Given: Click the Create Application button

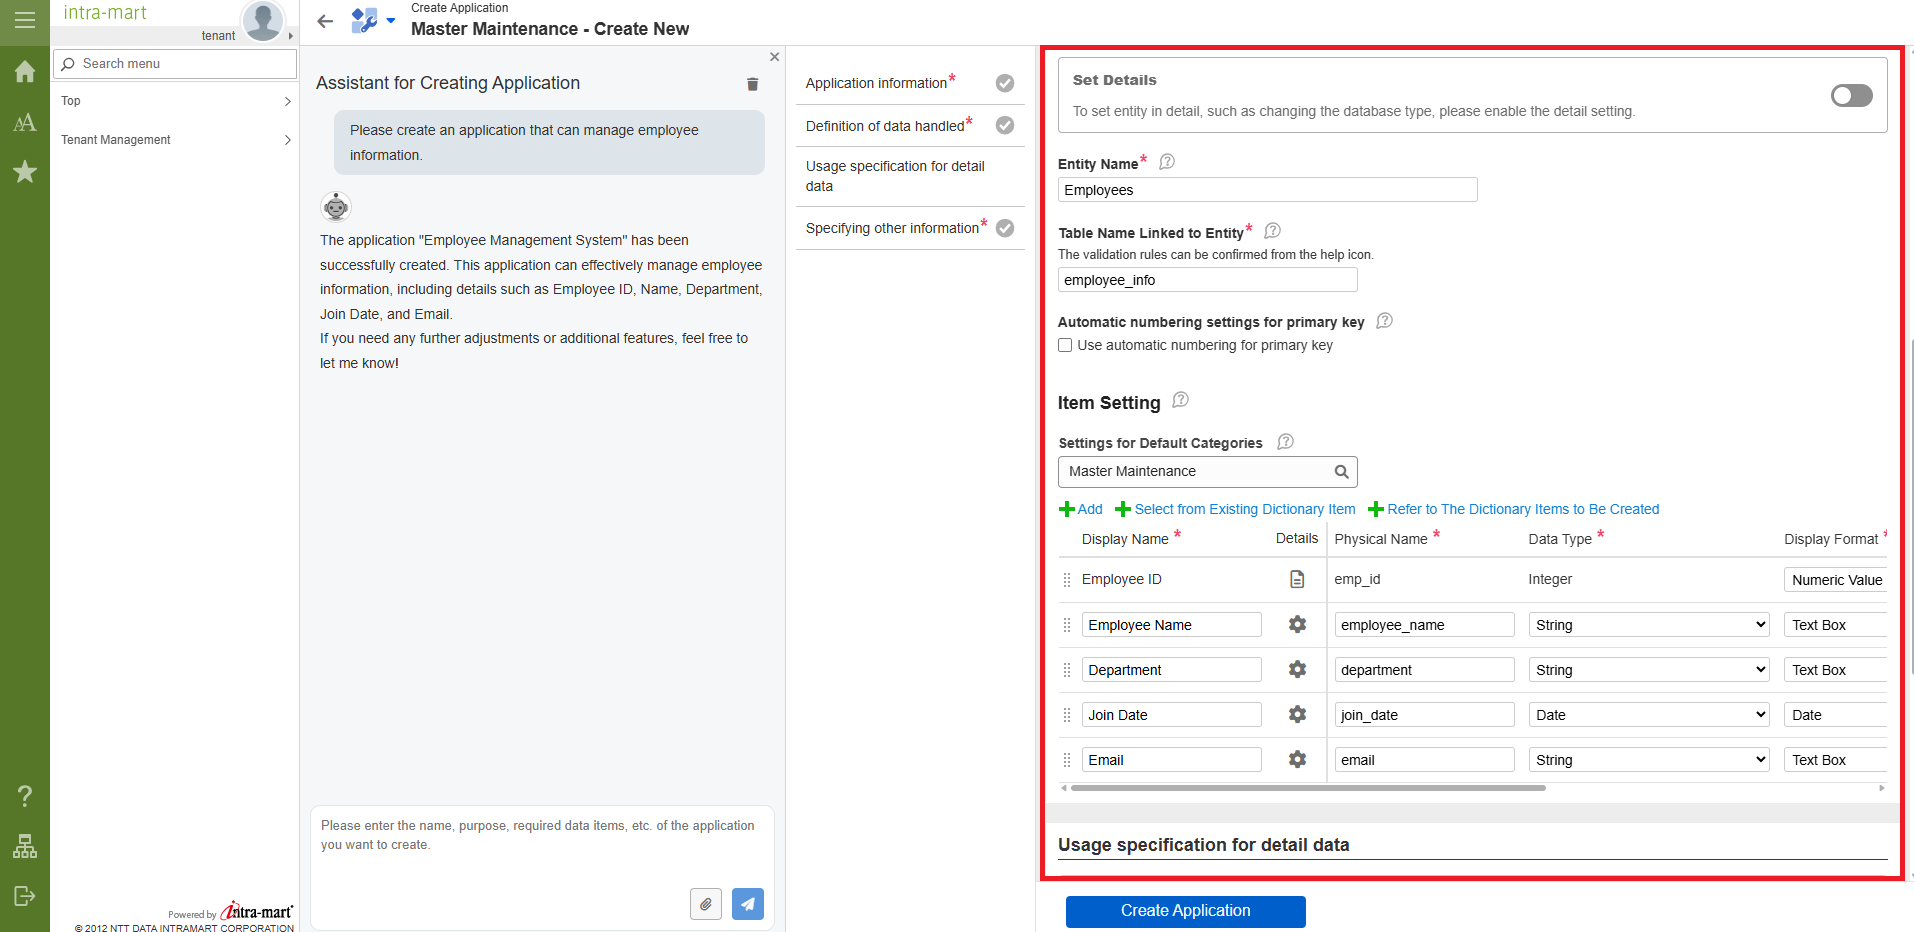Looking at the screenshot, I should click(x=1185, y=911).
